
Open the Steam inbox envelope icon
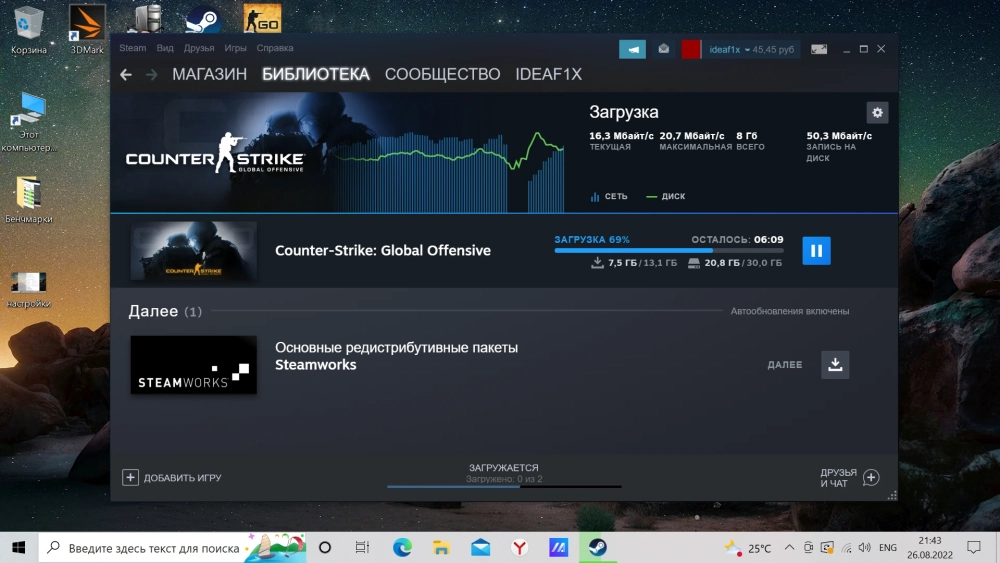coord(664,49)
